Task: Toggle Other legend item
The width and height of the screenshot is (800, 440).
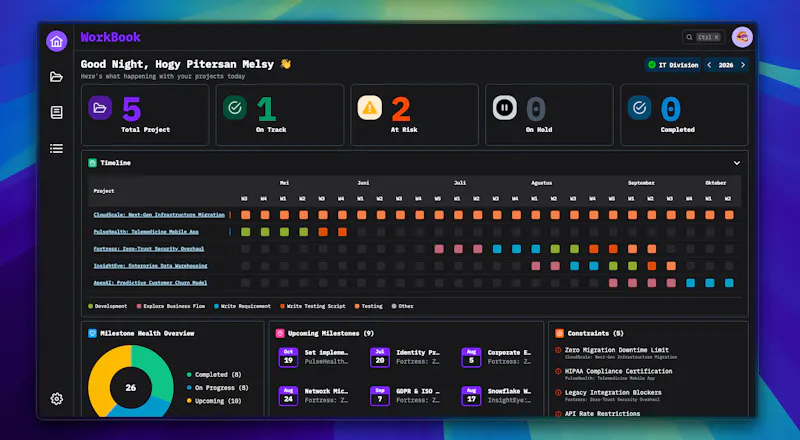Action: pyautogui.click(x=403, y=306)
